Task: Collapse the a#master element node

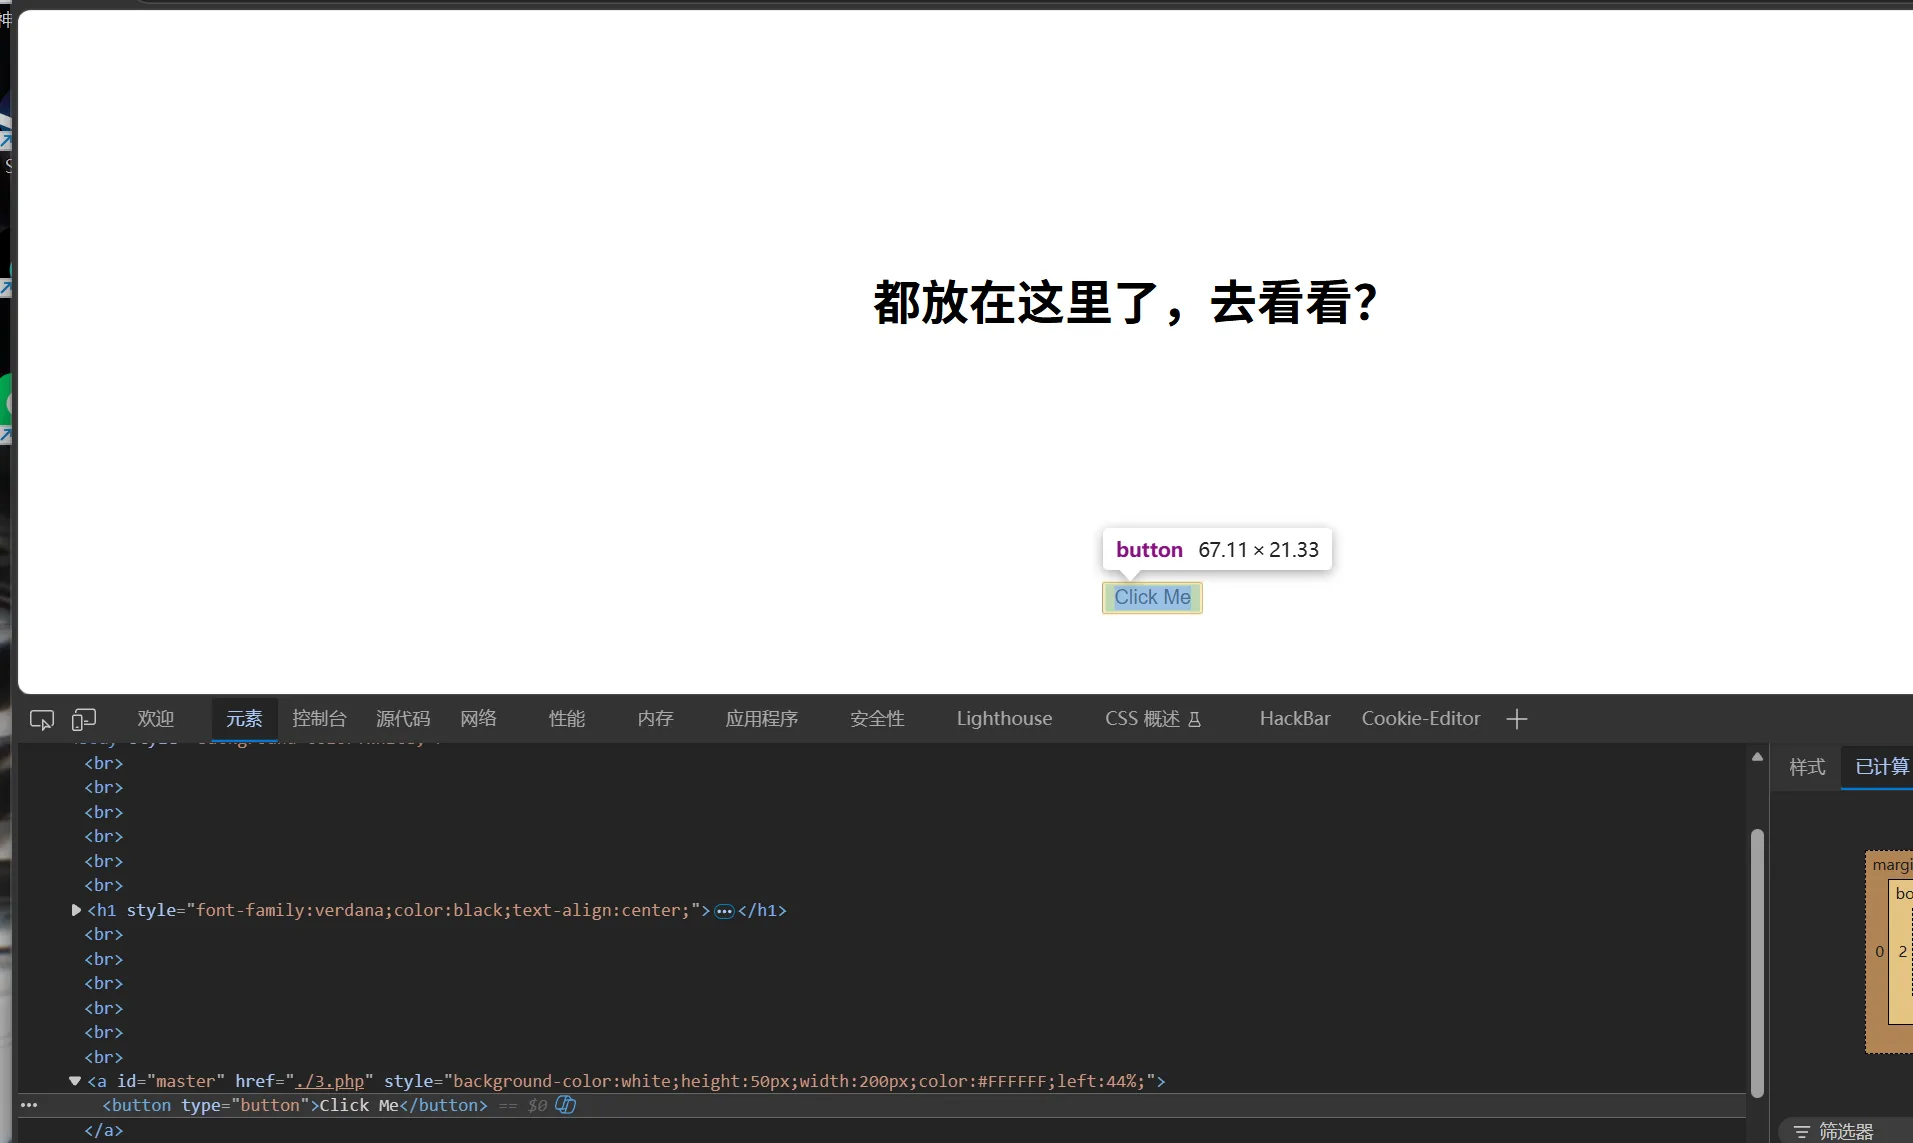Action: coord(75,1081)
